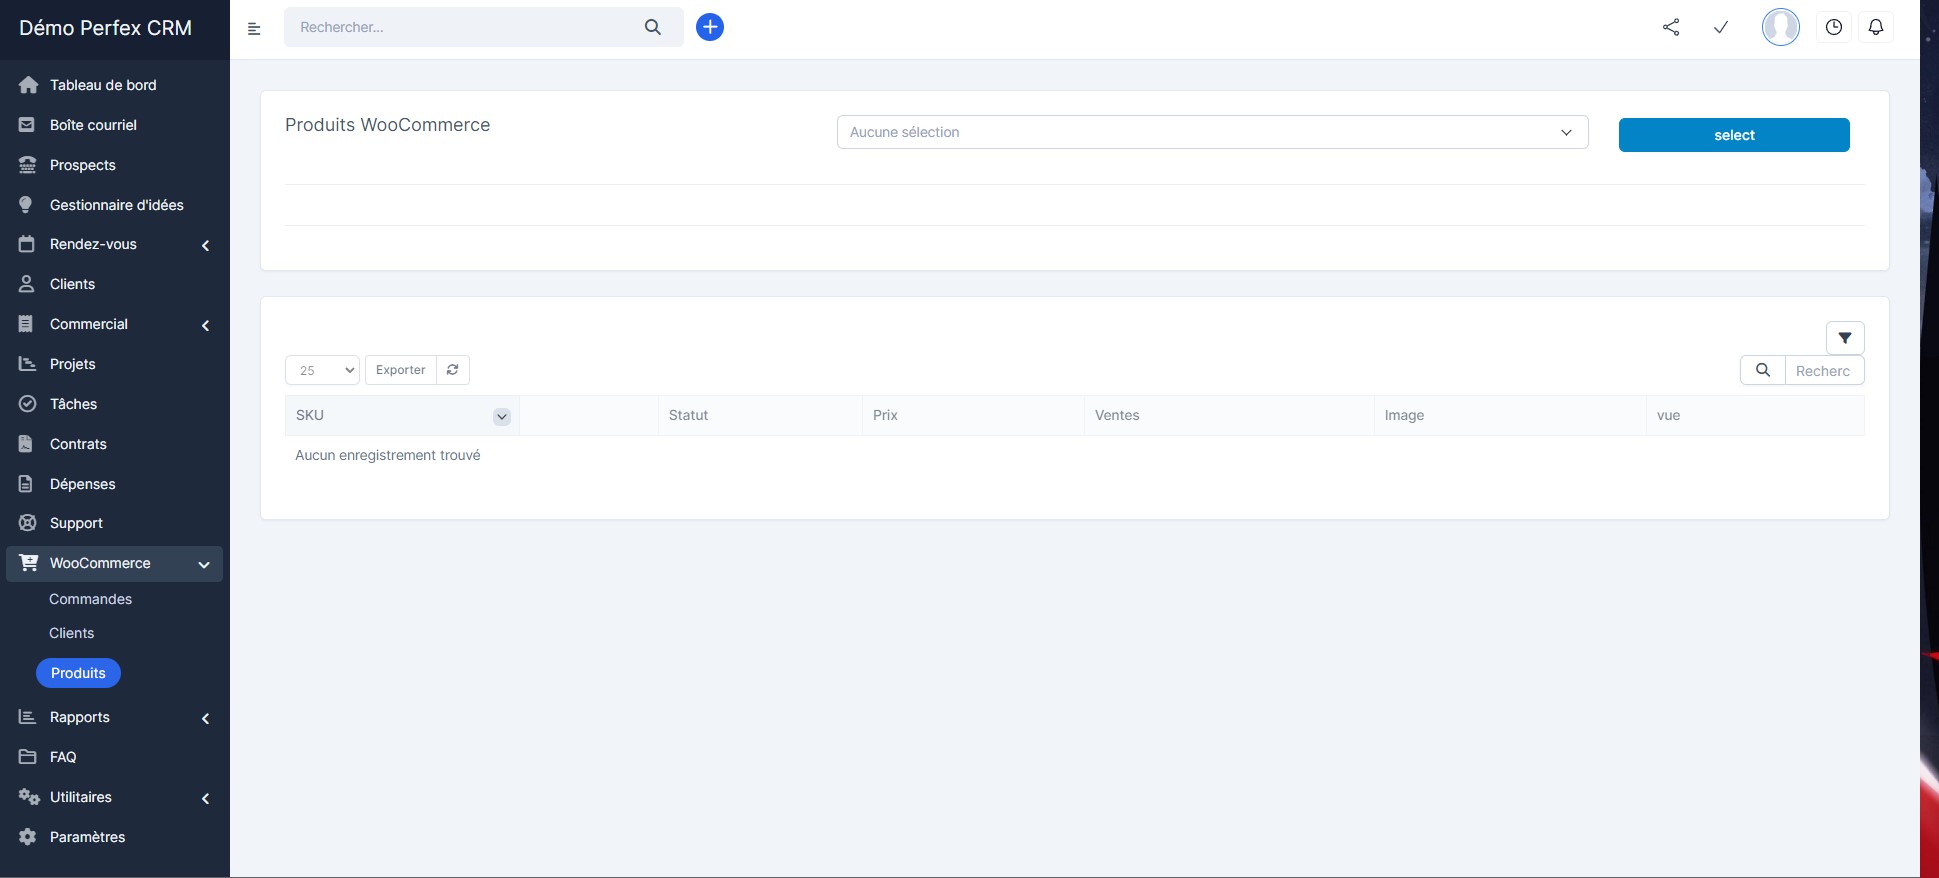The image size is (1939, 878).
Task: Click the Dépenses document icon
Action: click(26, 484)
